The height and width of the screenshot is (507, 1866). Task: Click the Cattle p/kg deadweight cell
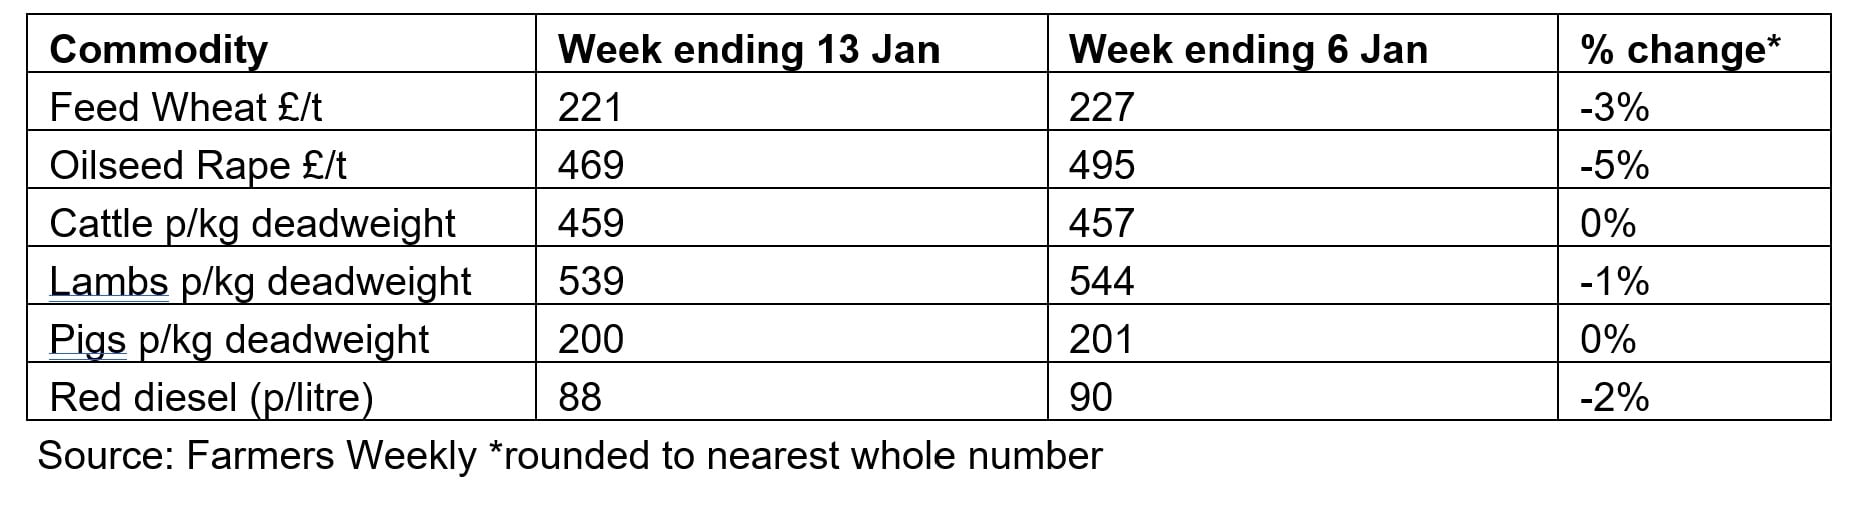[x=252, y=223]
